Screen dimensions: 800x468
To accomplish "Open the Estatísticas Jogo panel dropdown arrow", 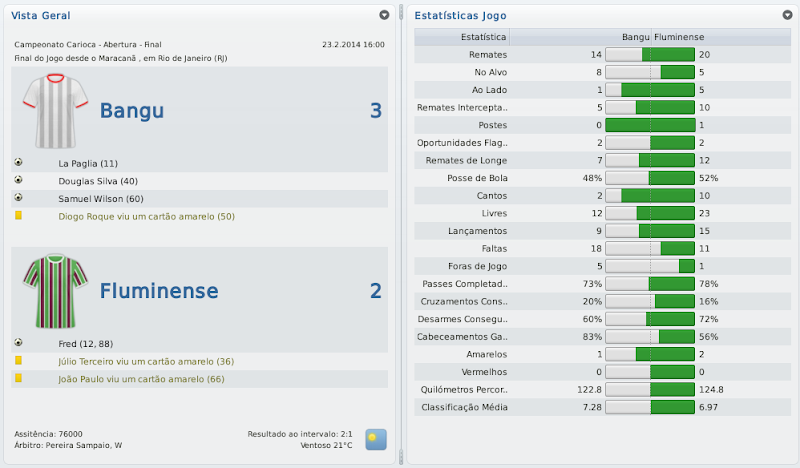I will (x=785, y=15).
